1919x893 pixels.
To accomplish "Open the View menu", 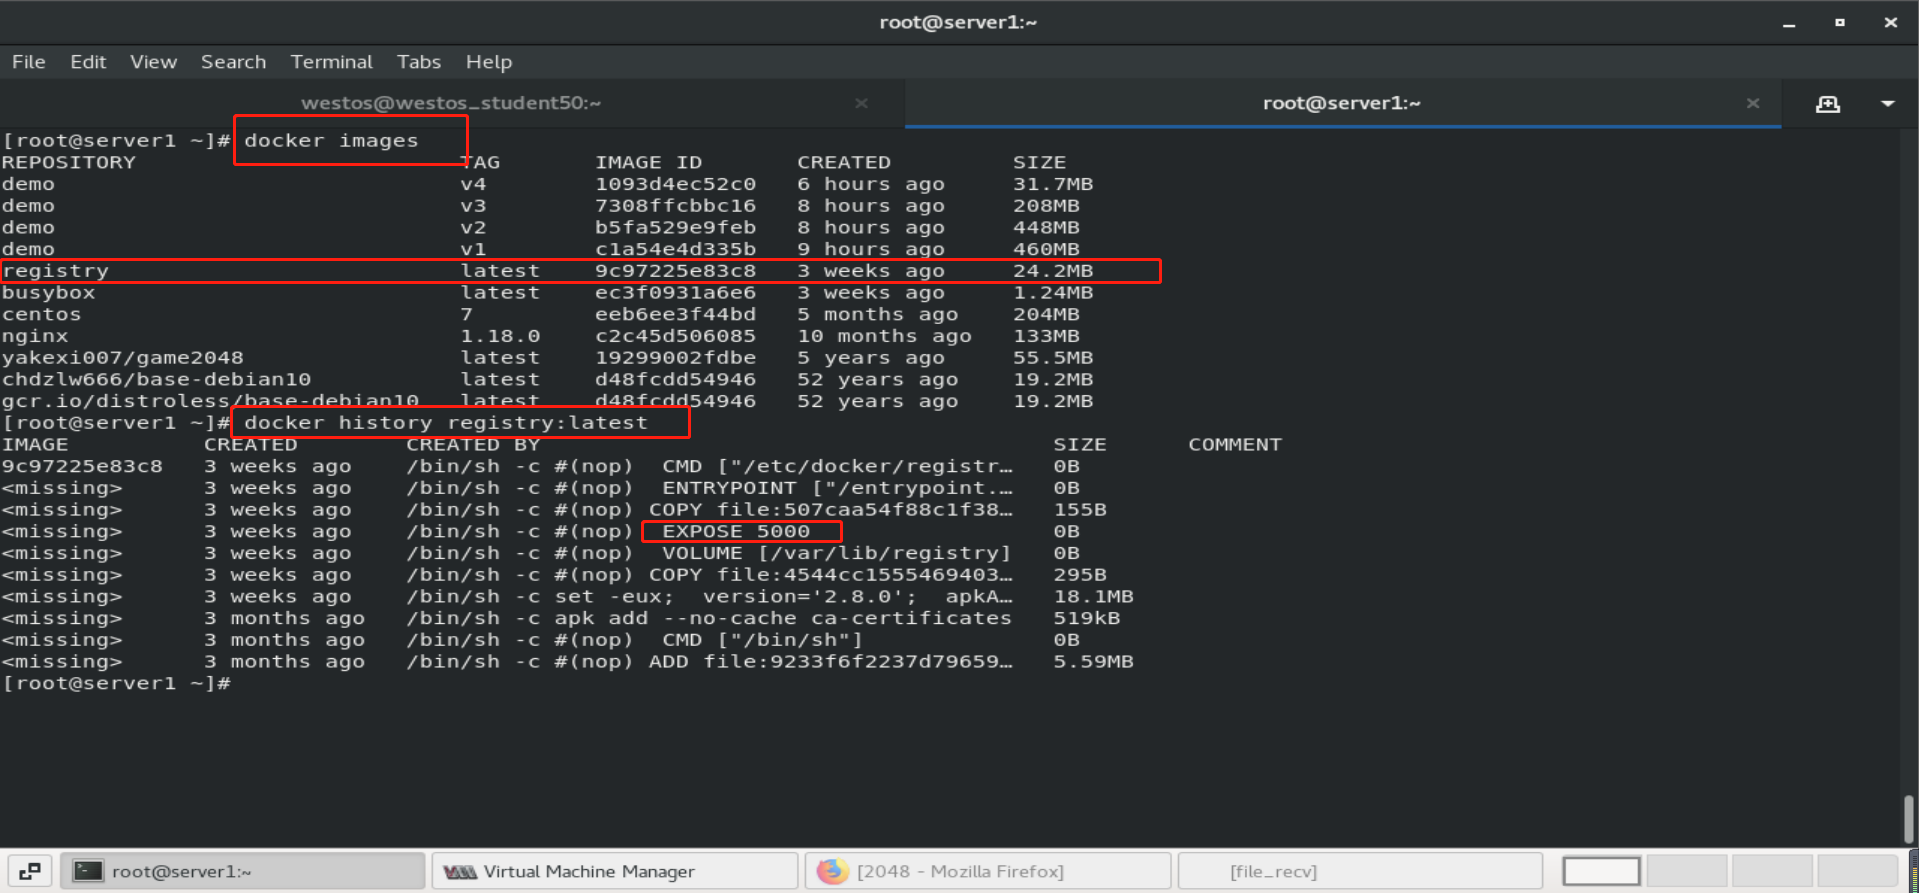I will coord(153,62).
